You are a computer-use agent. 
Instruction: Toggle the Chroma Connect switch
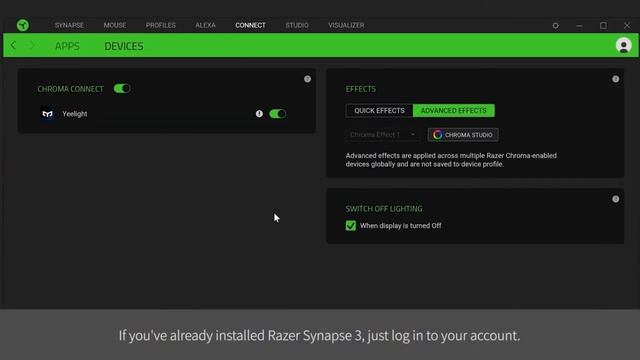[122, 89]
